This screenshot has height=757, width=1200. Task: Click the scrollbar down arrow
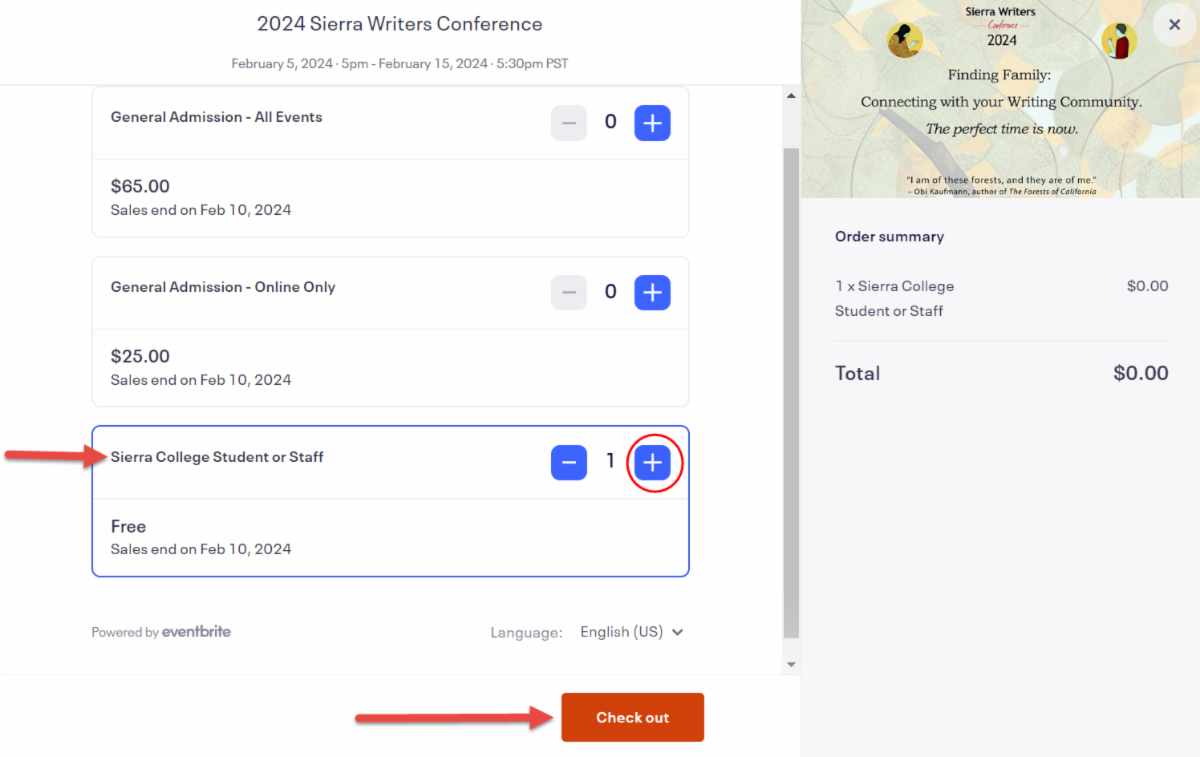[791, 664]
